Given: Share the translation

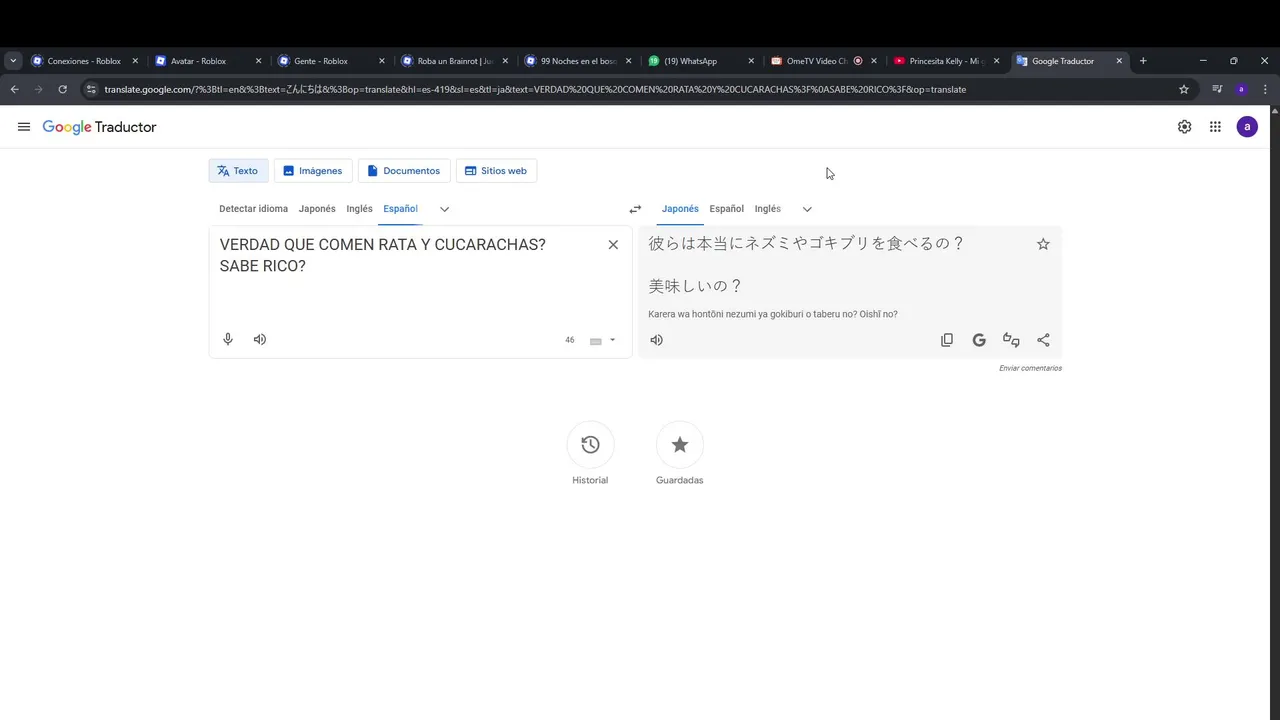Looking at the screenshot, I should tap(1043, 340).
